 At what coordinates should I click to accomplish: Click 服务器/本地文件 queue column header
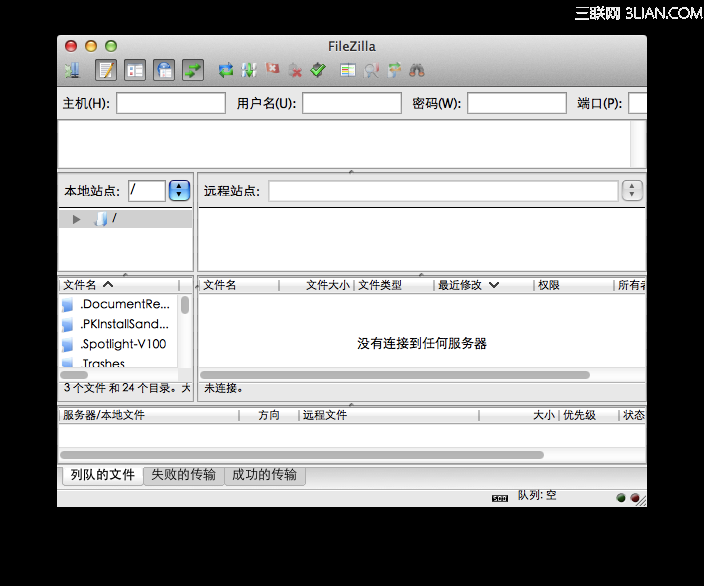pyautogui.click(x=148, y=415)
